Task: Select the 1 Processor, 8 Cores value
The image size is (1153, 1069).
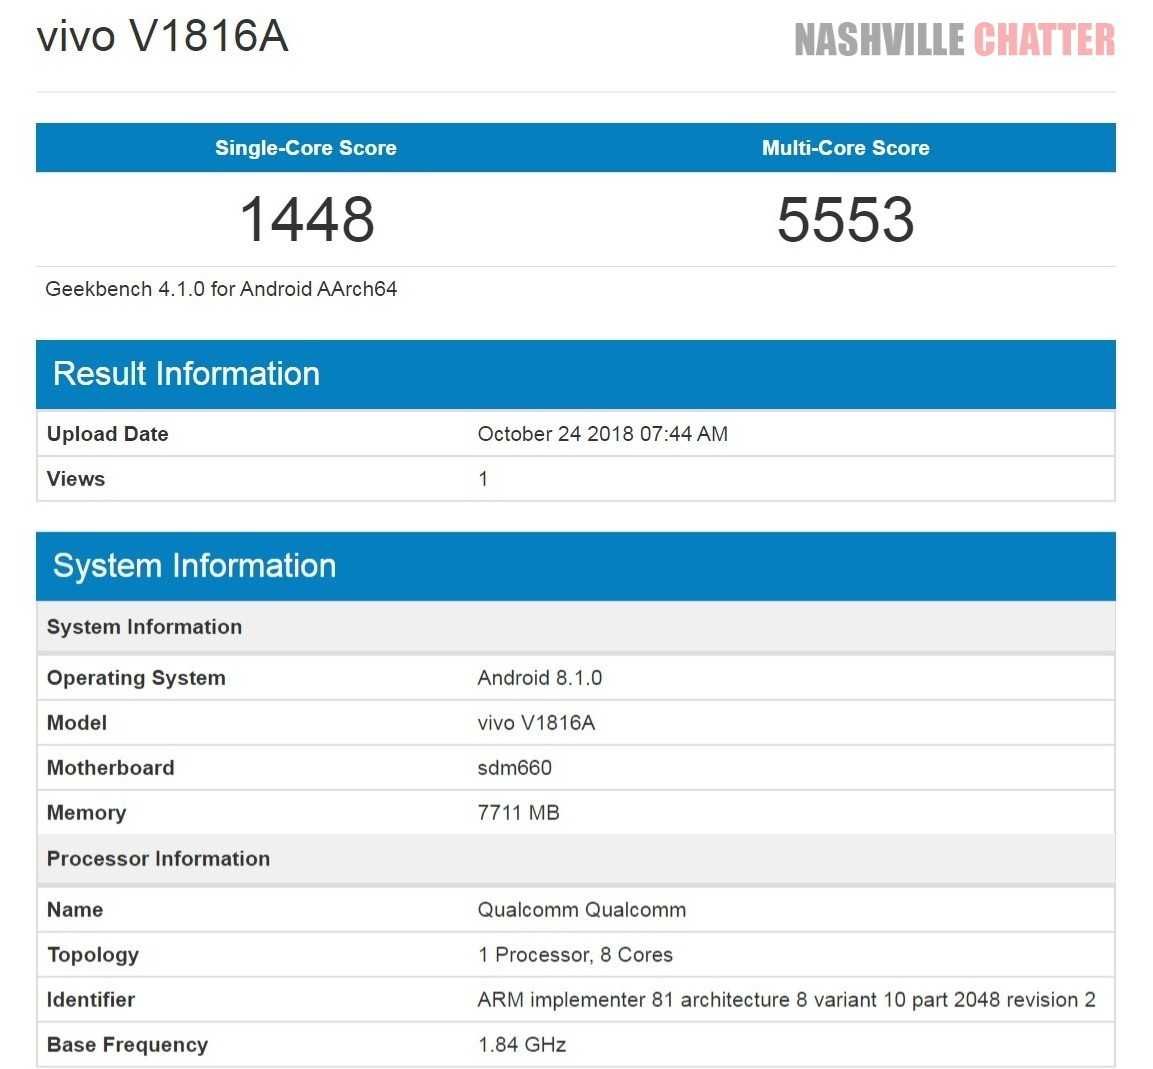Action: point(575,954)
